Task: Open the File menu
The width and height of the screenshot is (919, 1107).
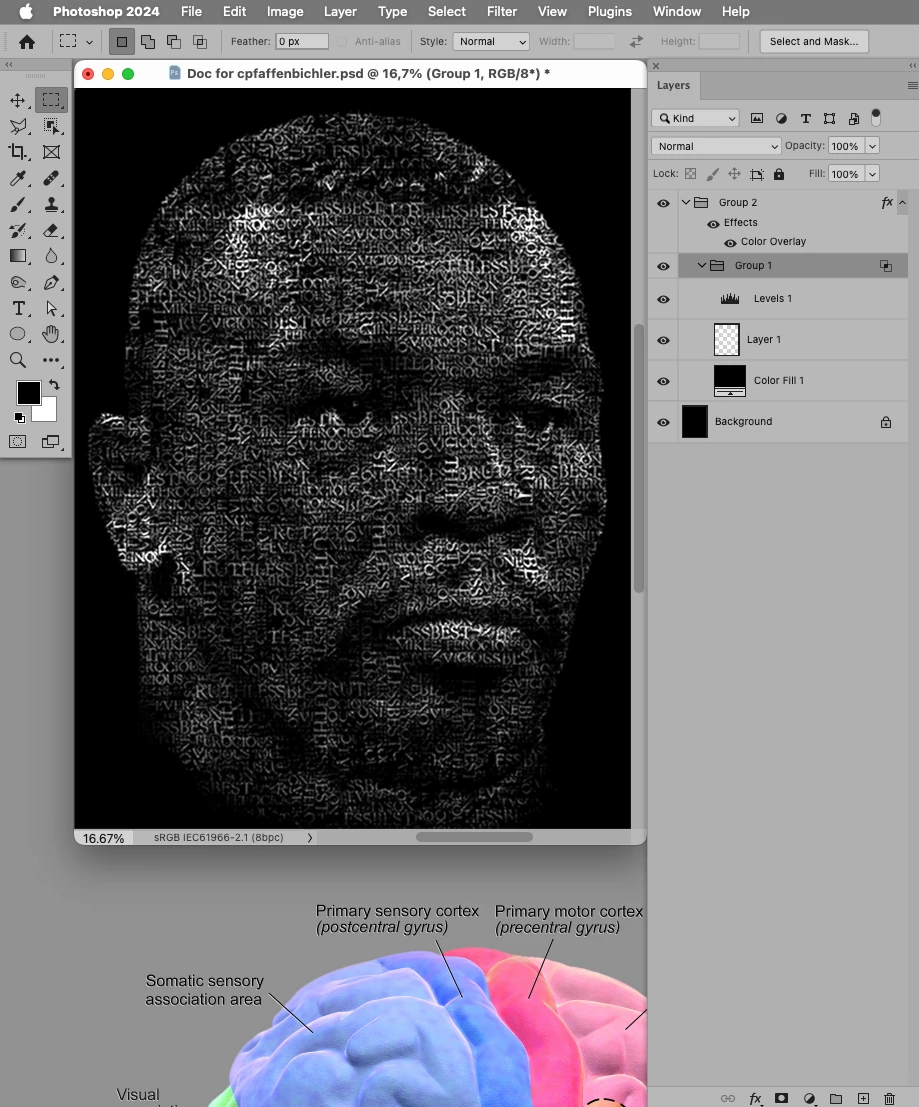Action: (191, 11)
